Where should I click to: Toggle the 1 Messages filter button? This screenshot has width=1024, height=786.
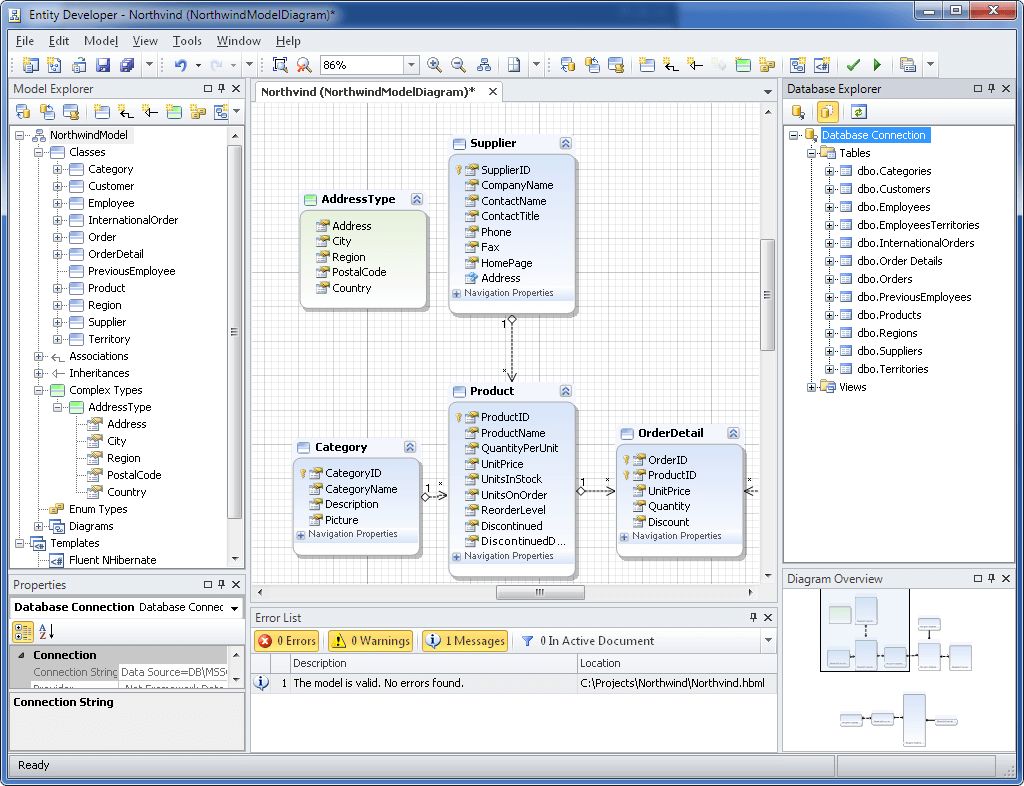(x=465, y=641)
